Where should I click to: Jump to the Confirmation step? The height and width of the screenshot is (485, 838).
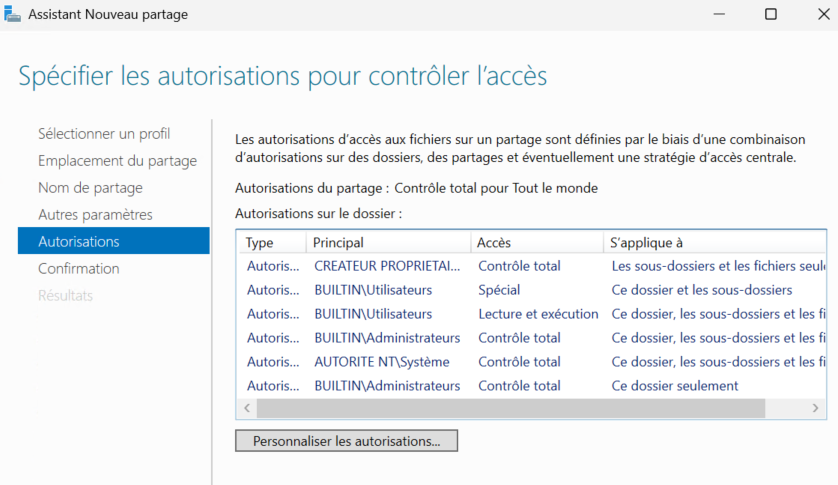pos(79,268)
